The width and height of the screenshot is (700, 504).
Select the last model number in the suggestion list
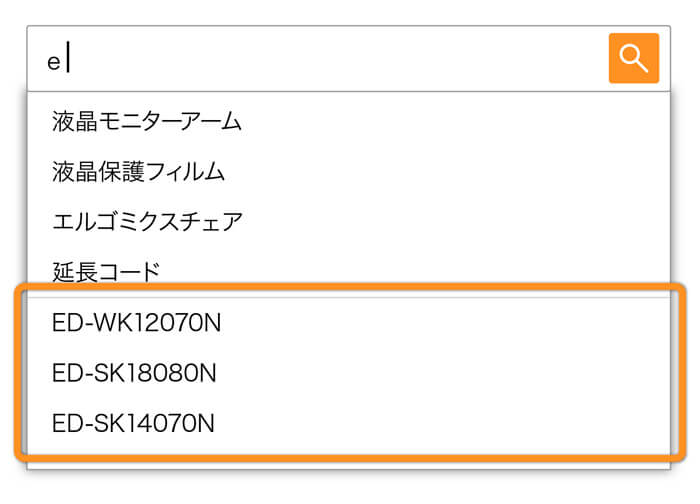[348, 423]
